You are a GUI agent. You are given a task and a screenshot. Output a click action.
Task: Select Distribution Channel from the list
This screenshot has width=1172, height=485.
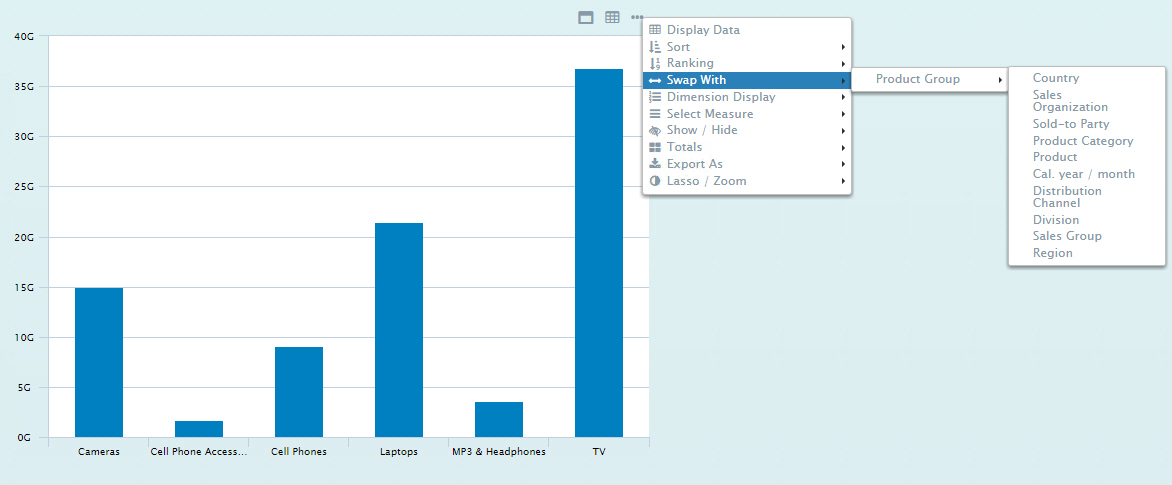click(x=1066, y=197)
